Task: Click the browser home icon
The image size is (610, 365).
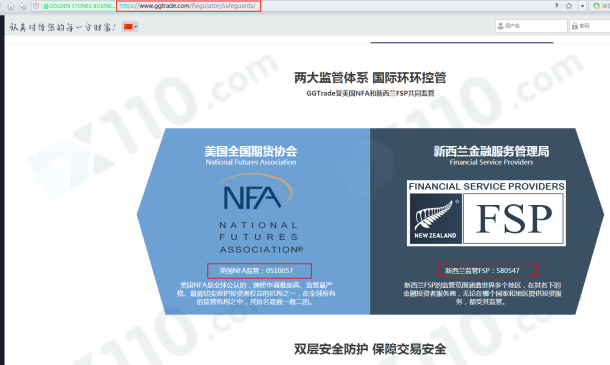Action: coord(11,6)
